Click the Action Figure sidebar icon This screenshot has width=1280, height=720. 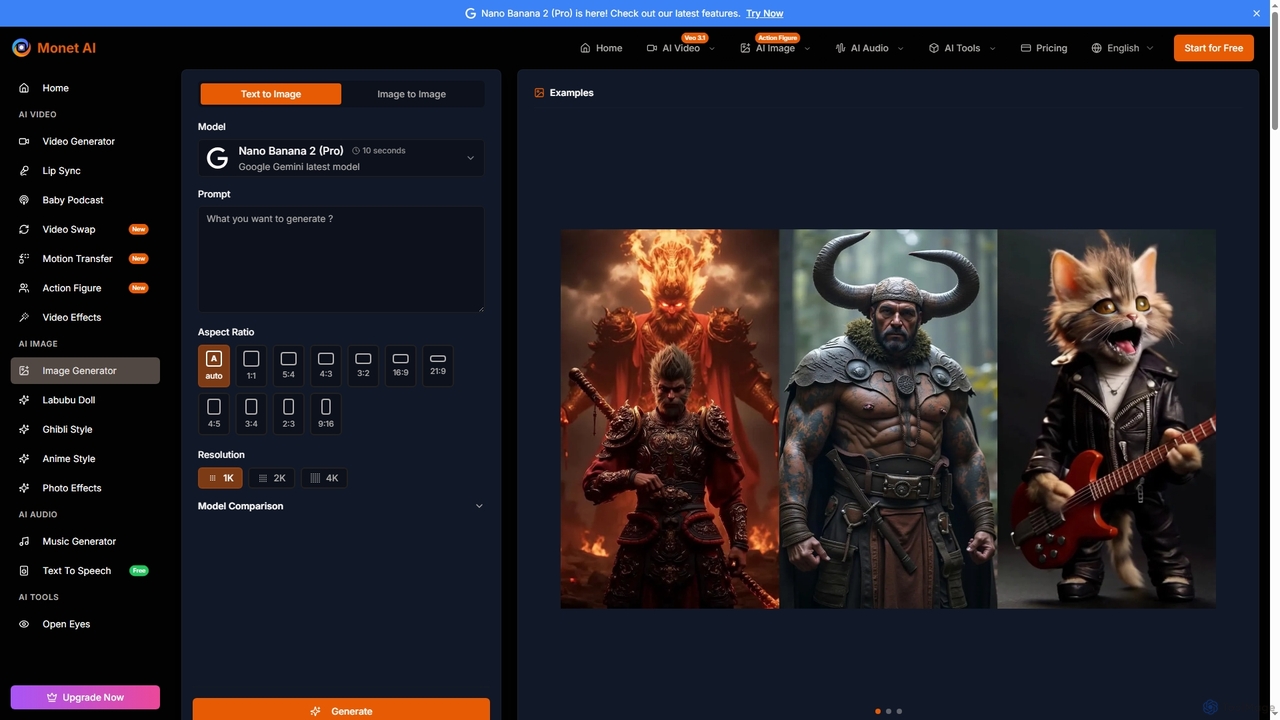[24, 288]
